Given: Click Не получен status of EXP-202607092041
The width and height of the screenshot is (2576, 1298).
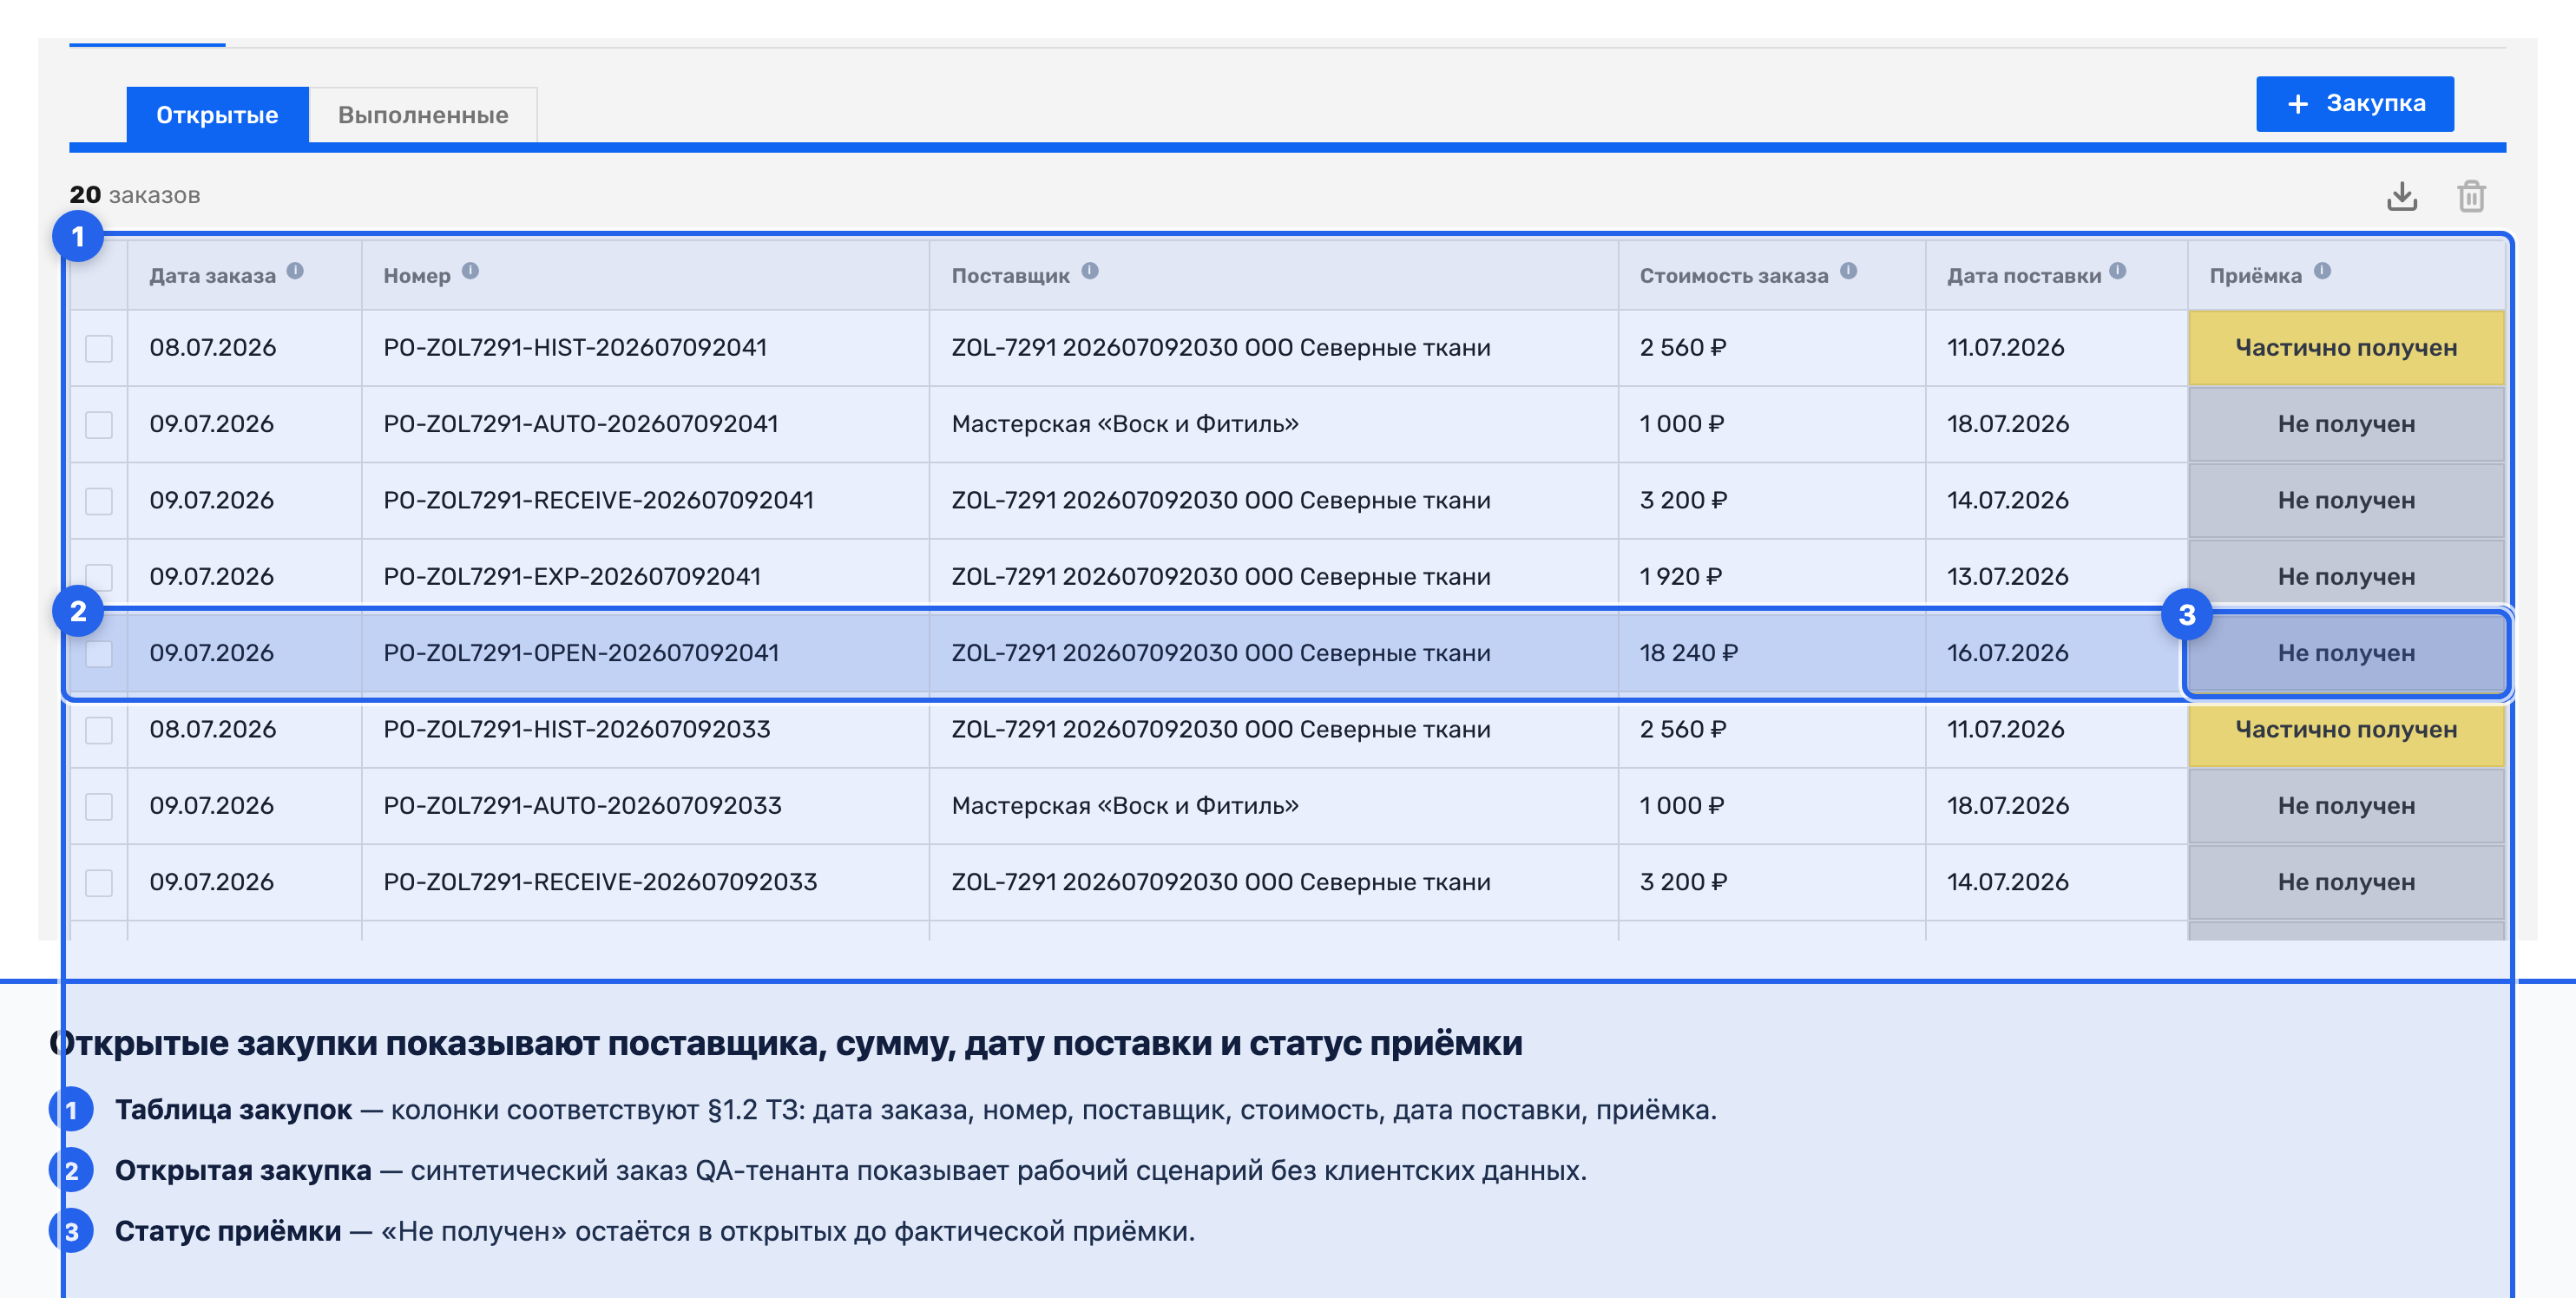Looking at the screenshot, I should pyautogui.click(x=2345, y=577).
